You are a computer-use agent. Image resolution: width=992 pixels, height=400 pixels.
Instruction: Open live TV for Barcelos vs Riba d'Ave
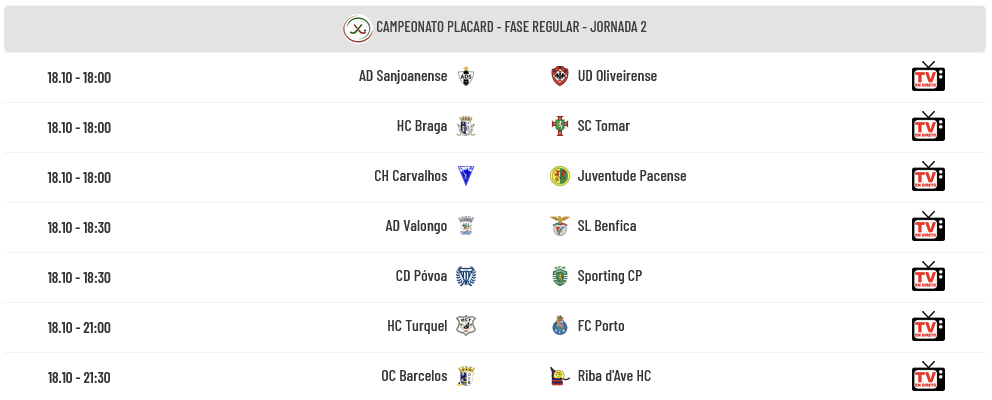point(928,377)
